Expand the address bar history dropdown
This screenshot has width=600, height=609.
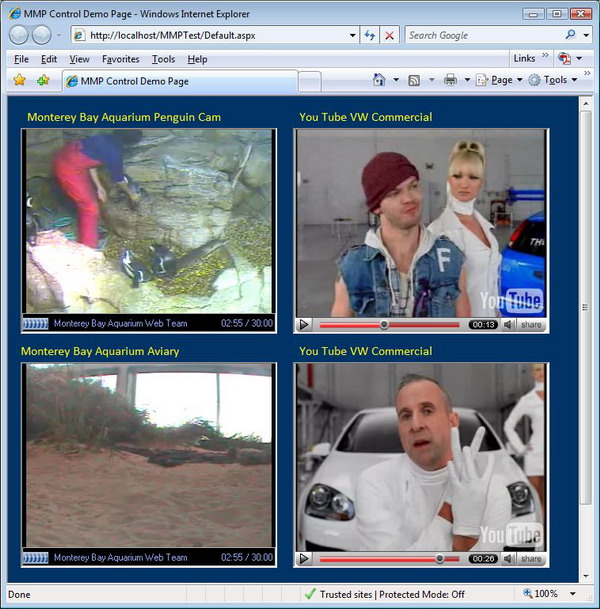[x=352, y=35]
